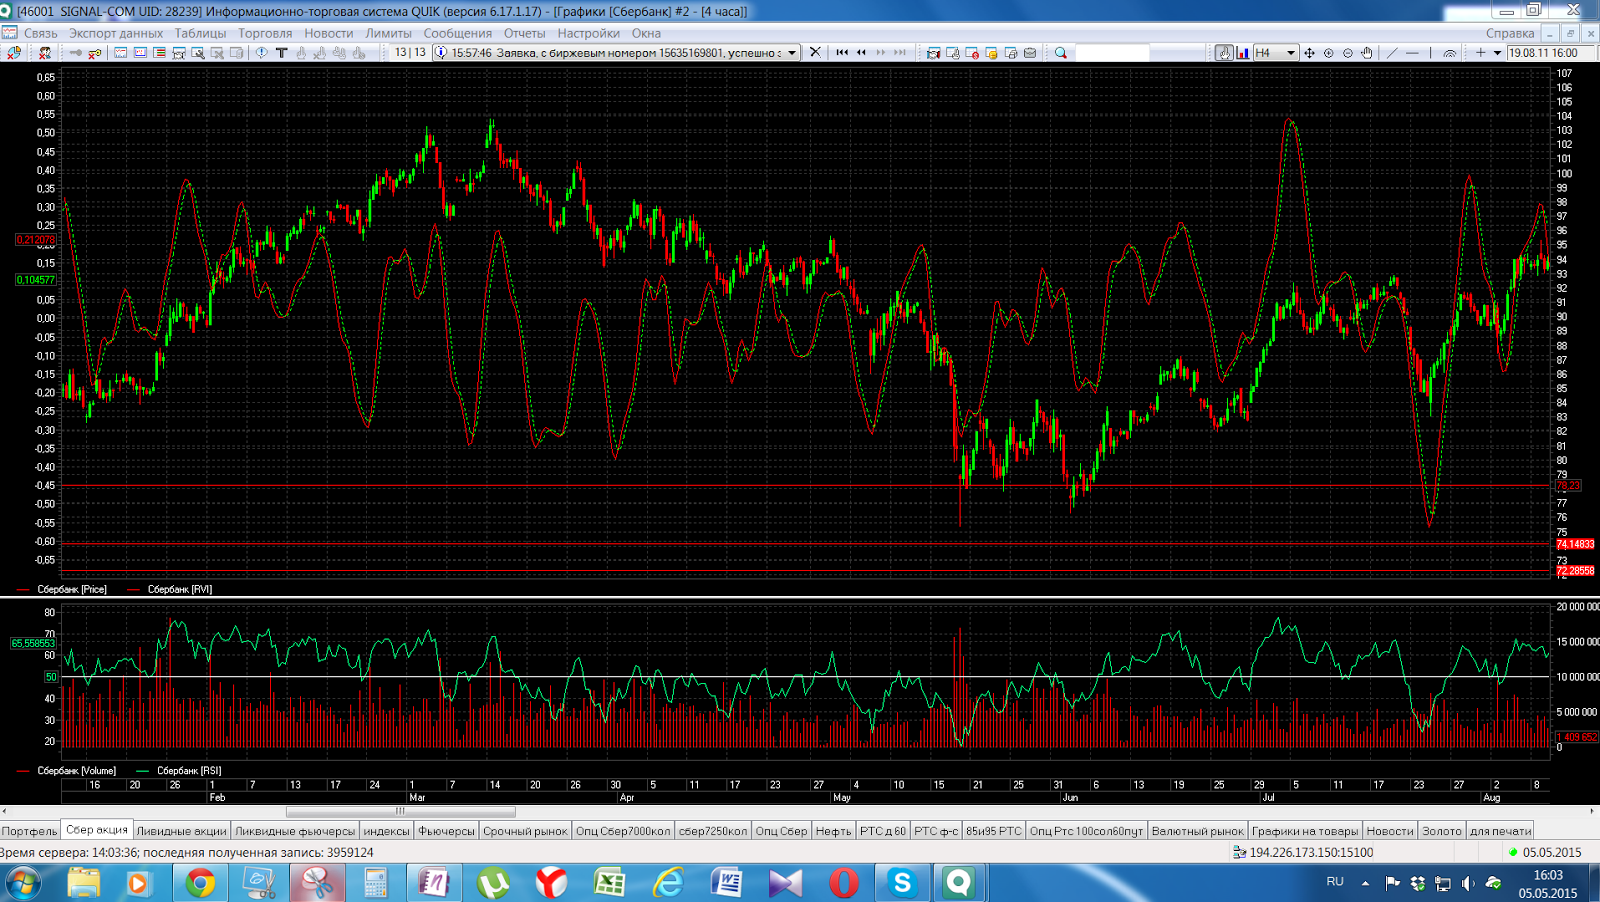The width and height of the screenshot is (1600, 902).
Task: Click the crosshair plus tool icon
Action: [x=1480, y=52]
